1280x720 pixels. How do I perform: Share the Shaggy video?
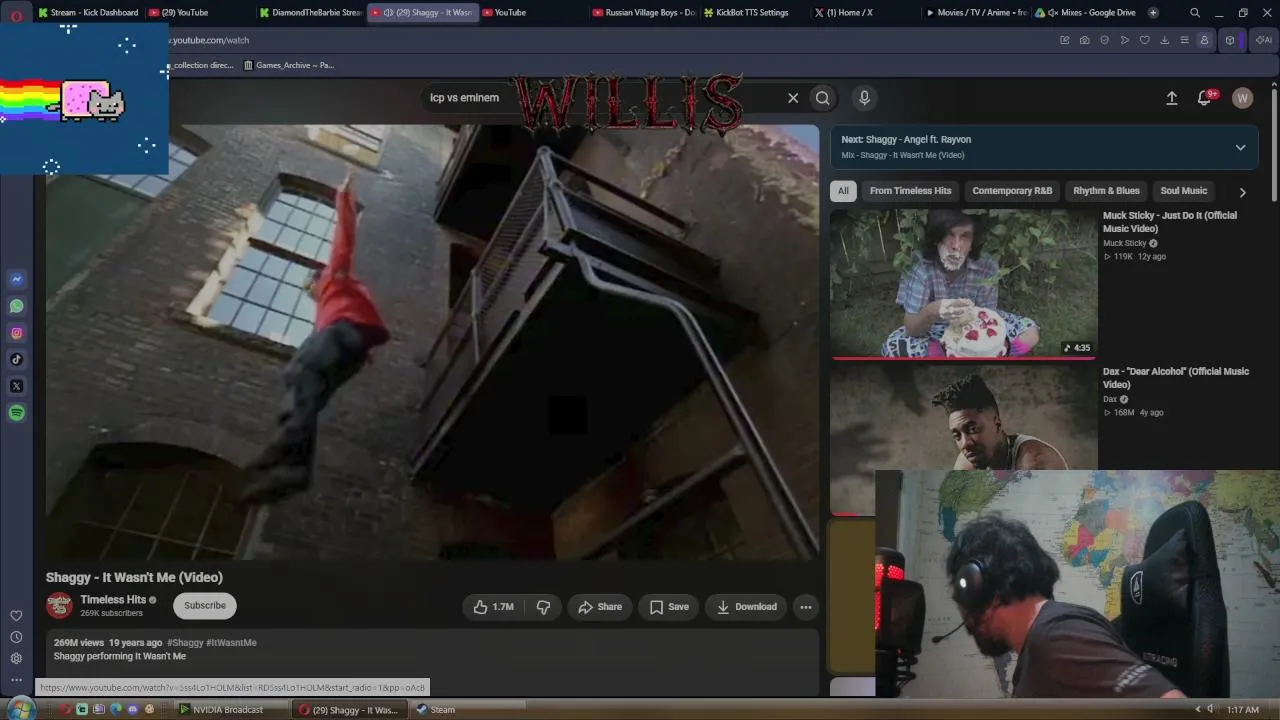pos(600,607)
